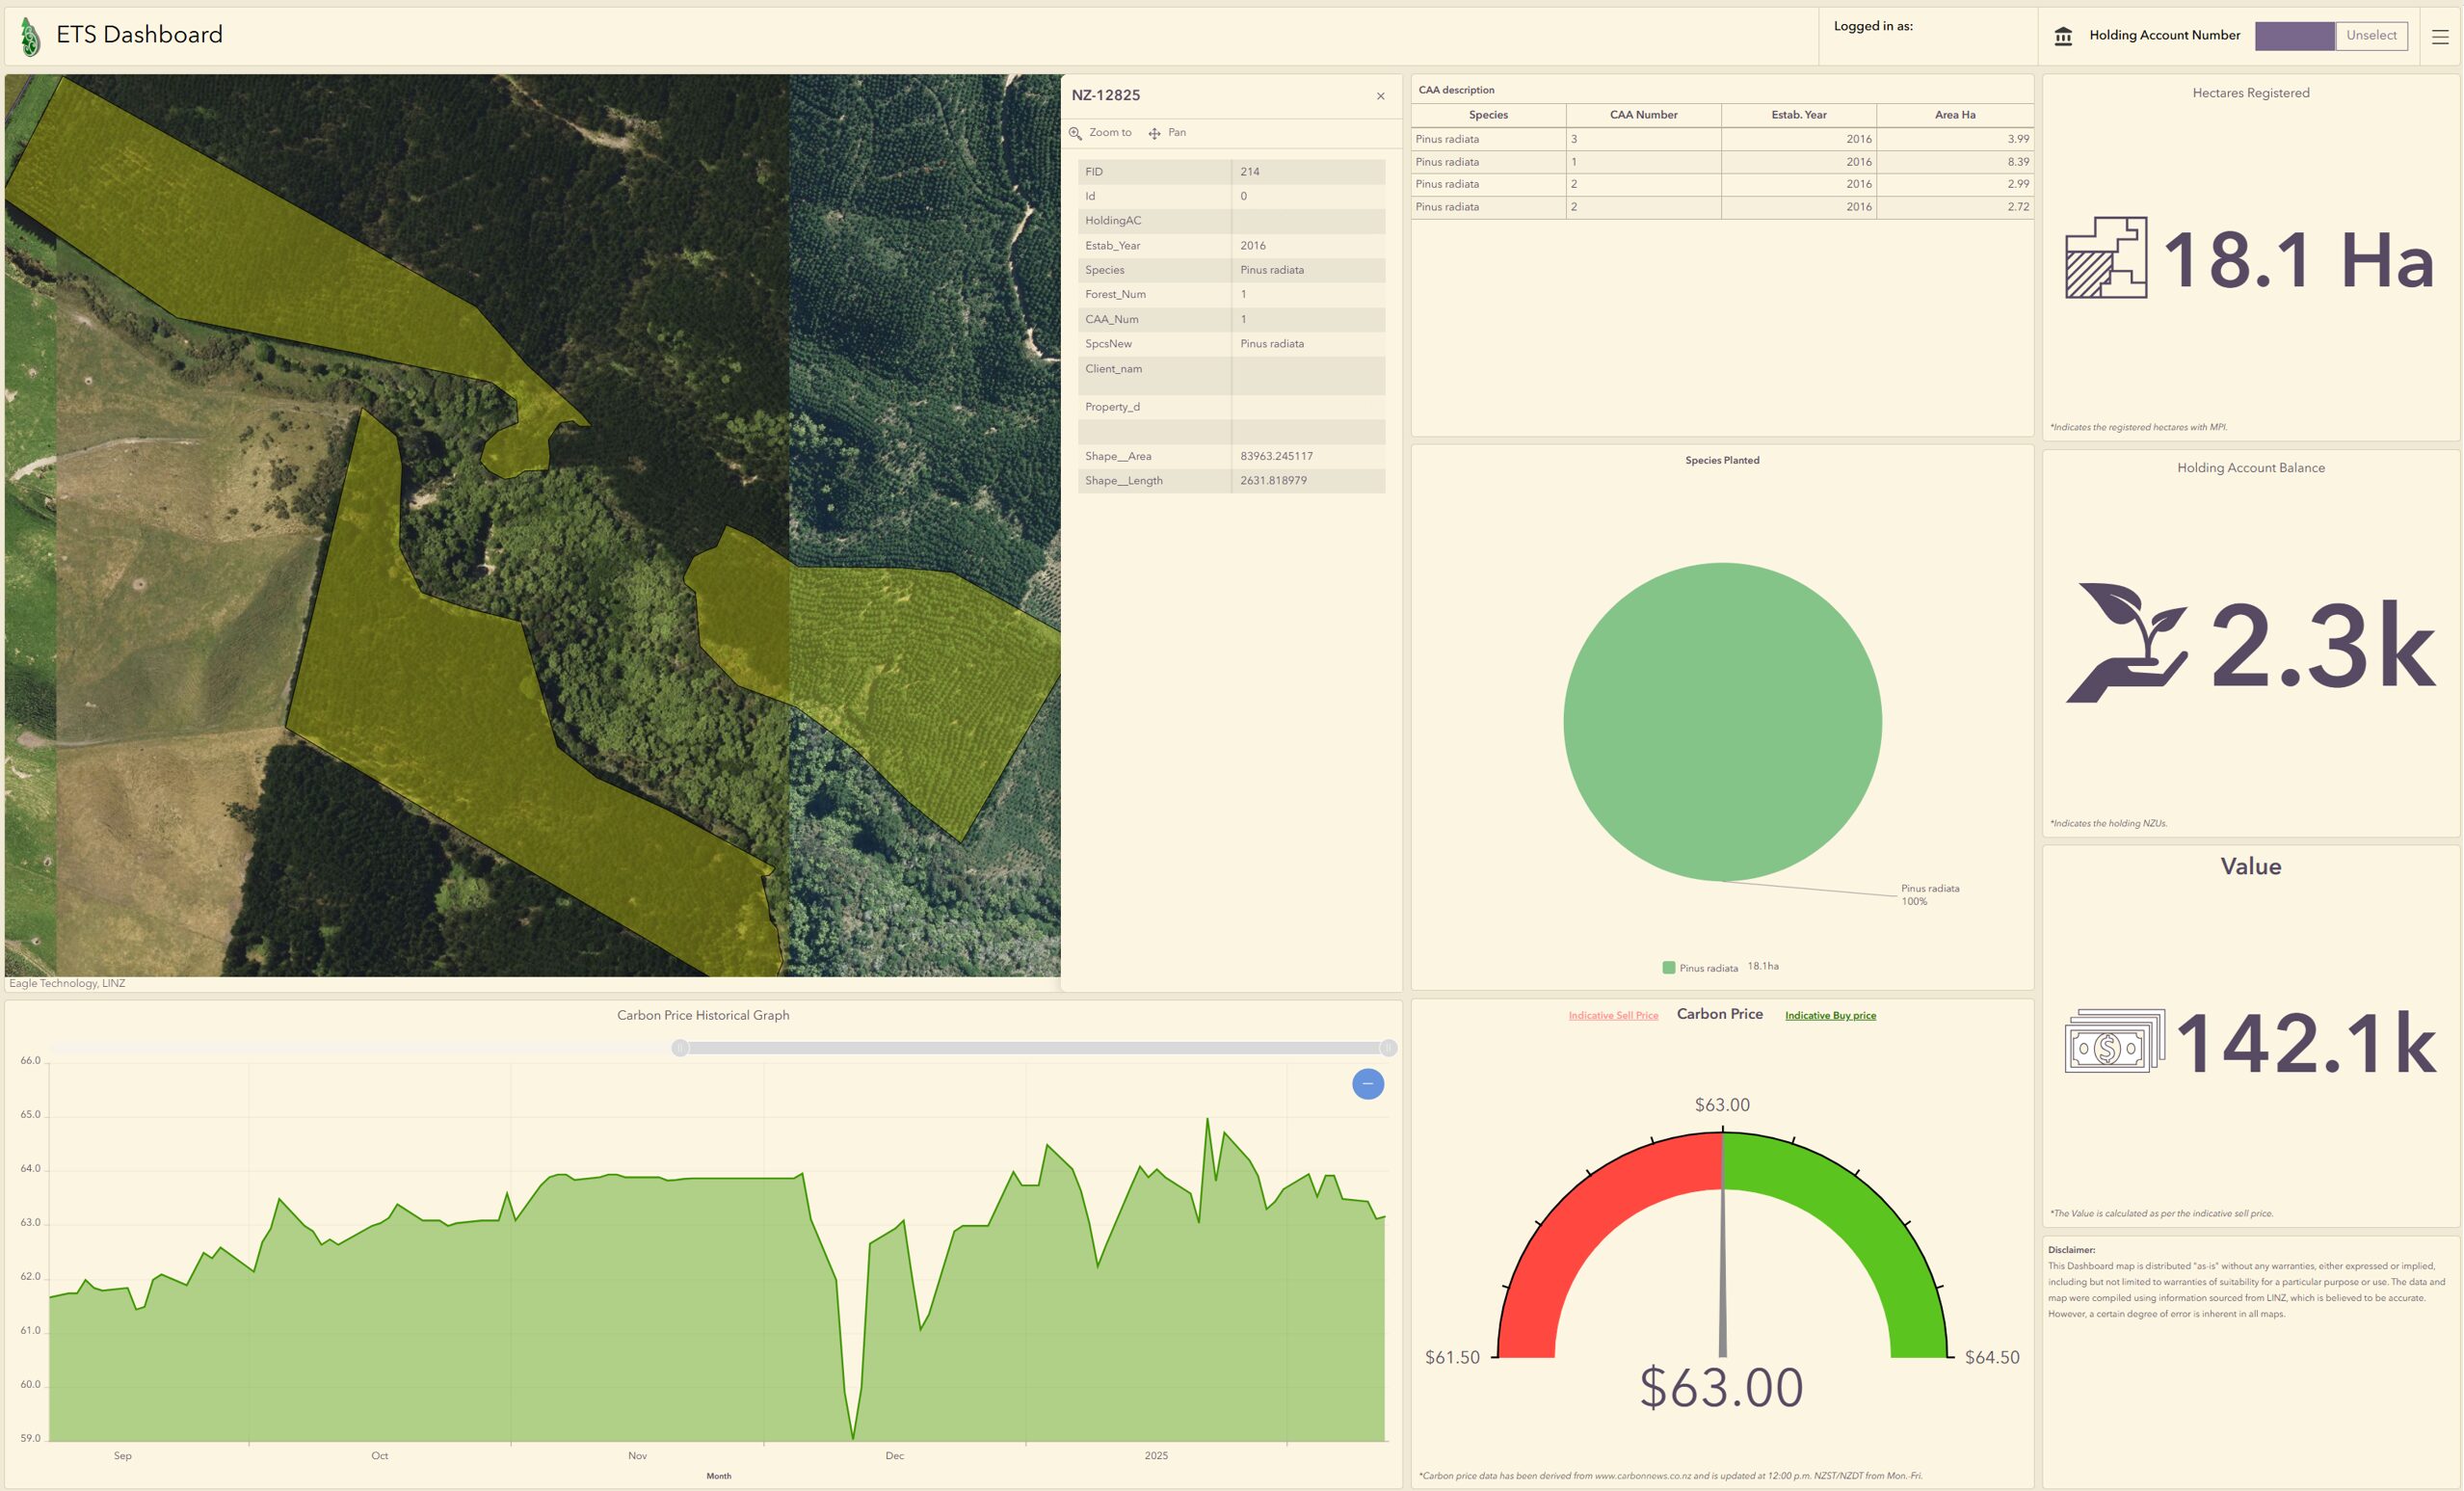Click the ETS Dashboard leaf logo

[30, 37]
